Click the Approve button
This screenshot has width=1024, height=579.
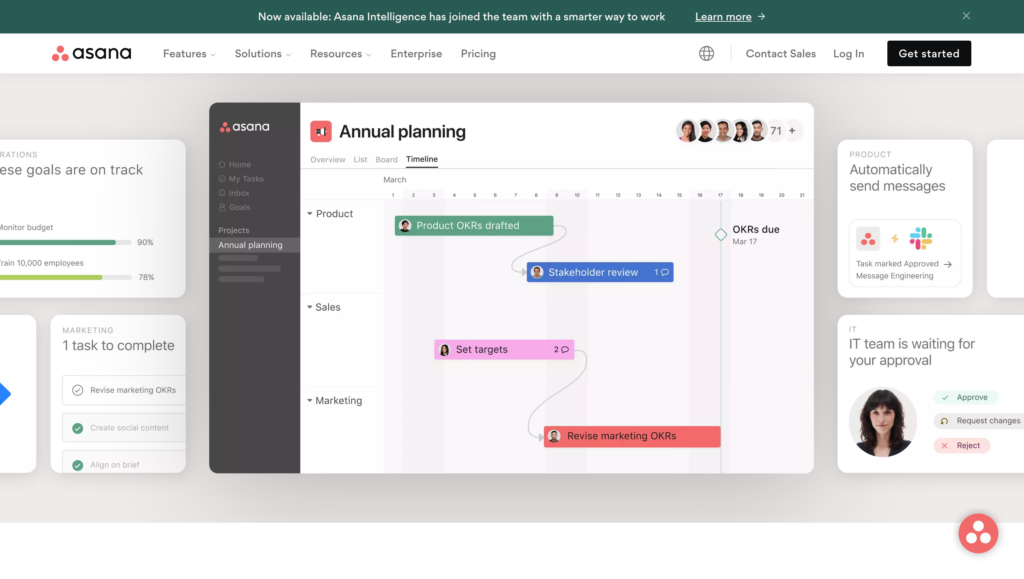(965, 397)
